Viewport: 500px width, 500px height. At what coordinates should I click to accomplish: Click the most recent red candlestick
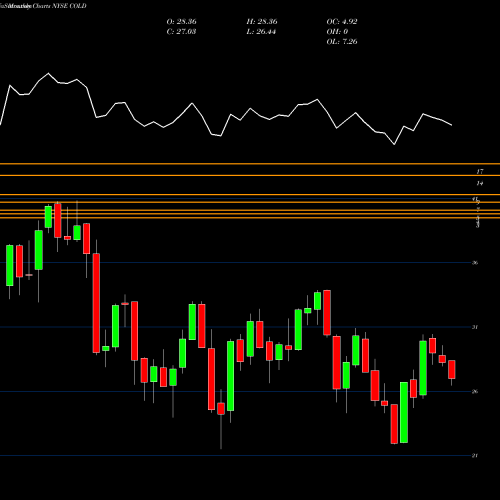click(x=452, y=369)
